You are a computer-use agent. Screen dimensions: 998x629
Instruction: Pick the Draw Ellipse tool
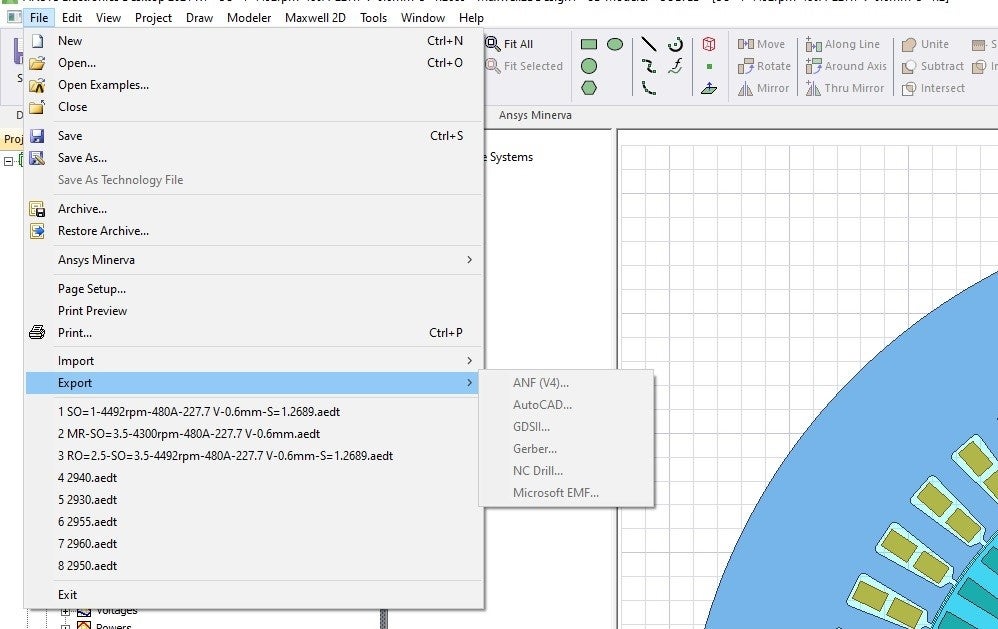click(615, 44)
